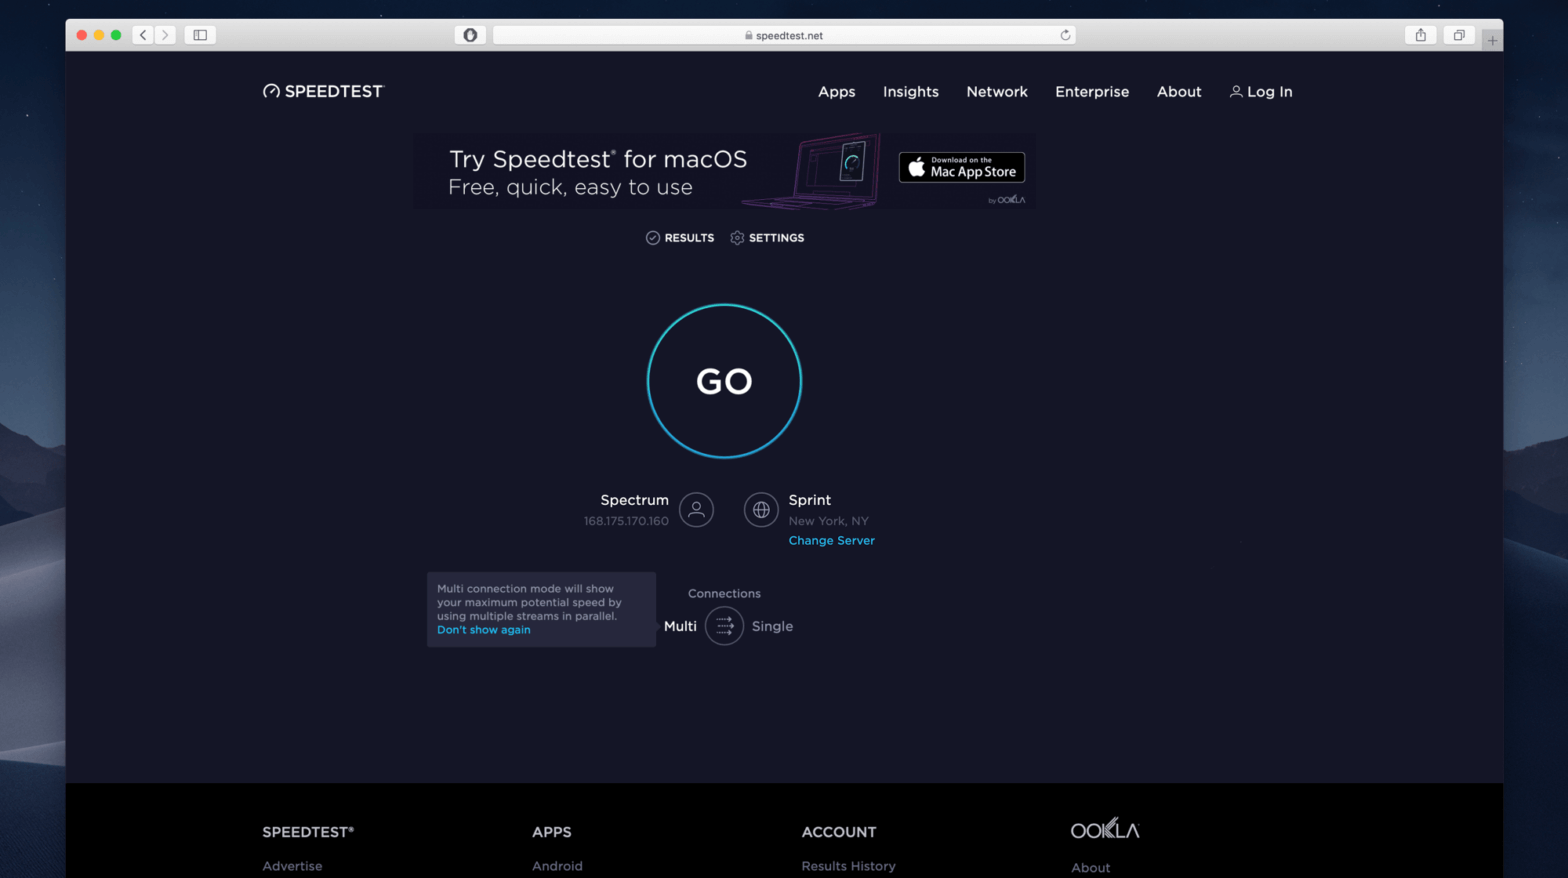Click the SPEEDTEST footer heading
Screen dimensions: 1568x878
pos(308,832)
